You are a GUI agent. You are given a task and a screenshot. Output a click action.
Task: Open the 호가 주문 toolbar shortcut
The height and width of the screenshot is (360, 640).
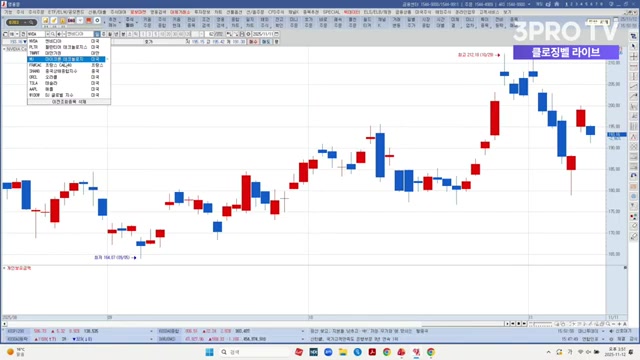point(308,22)
